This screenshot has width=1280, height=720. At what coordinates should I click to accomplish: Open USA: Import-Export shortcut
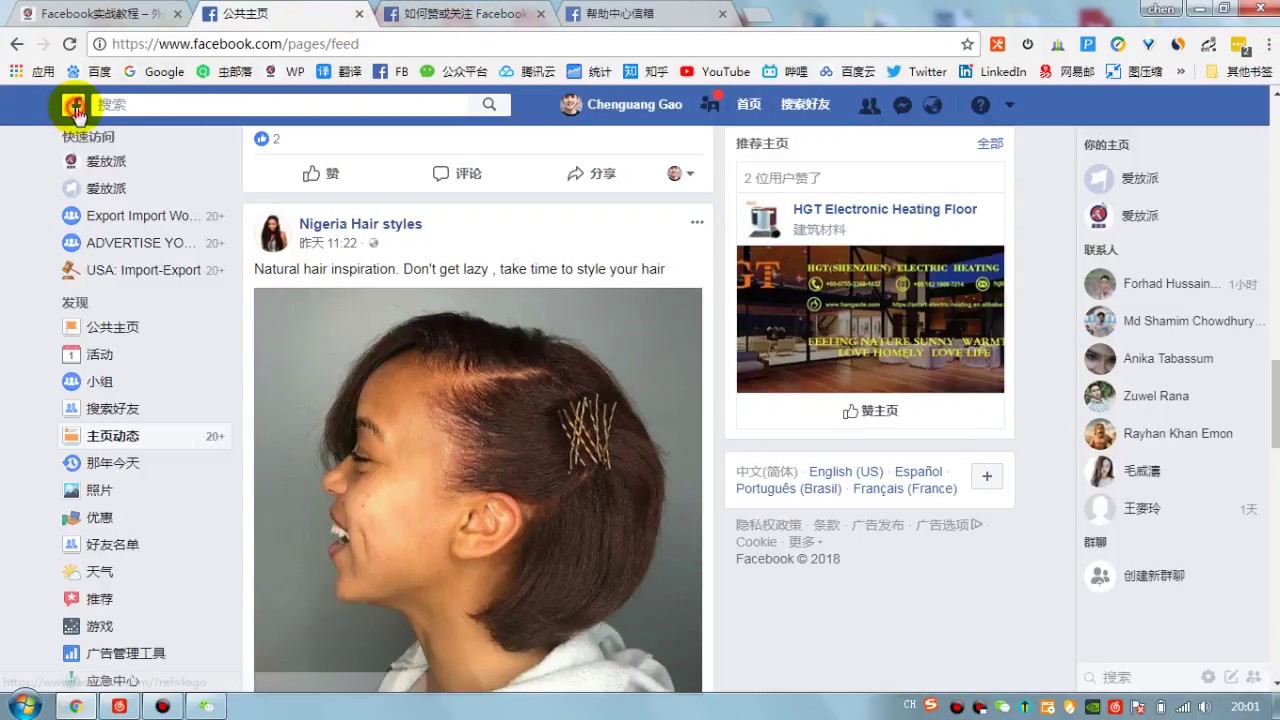point(145,270)
